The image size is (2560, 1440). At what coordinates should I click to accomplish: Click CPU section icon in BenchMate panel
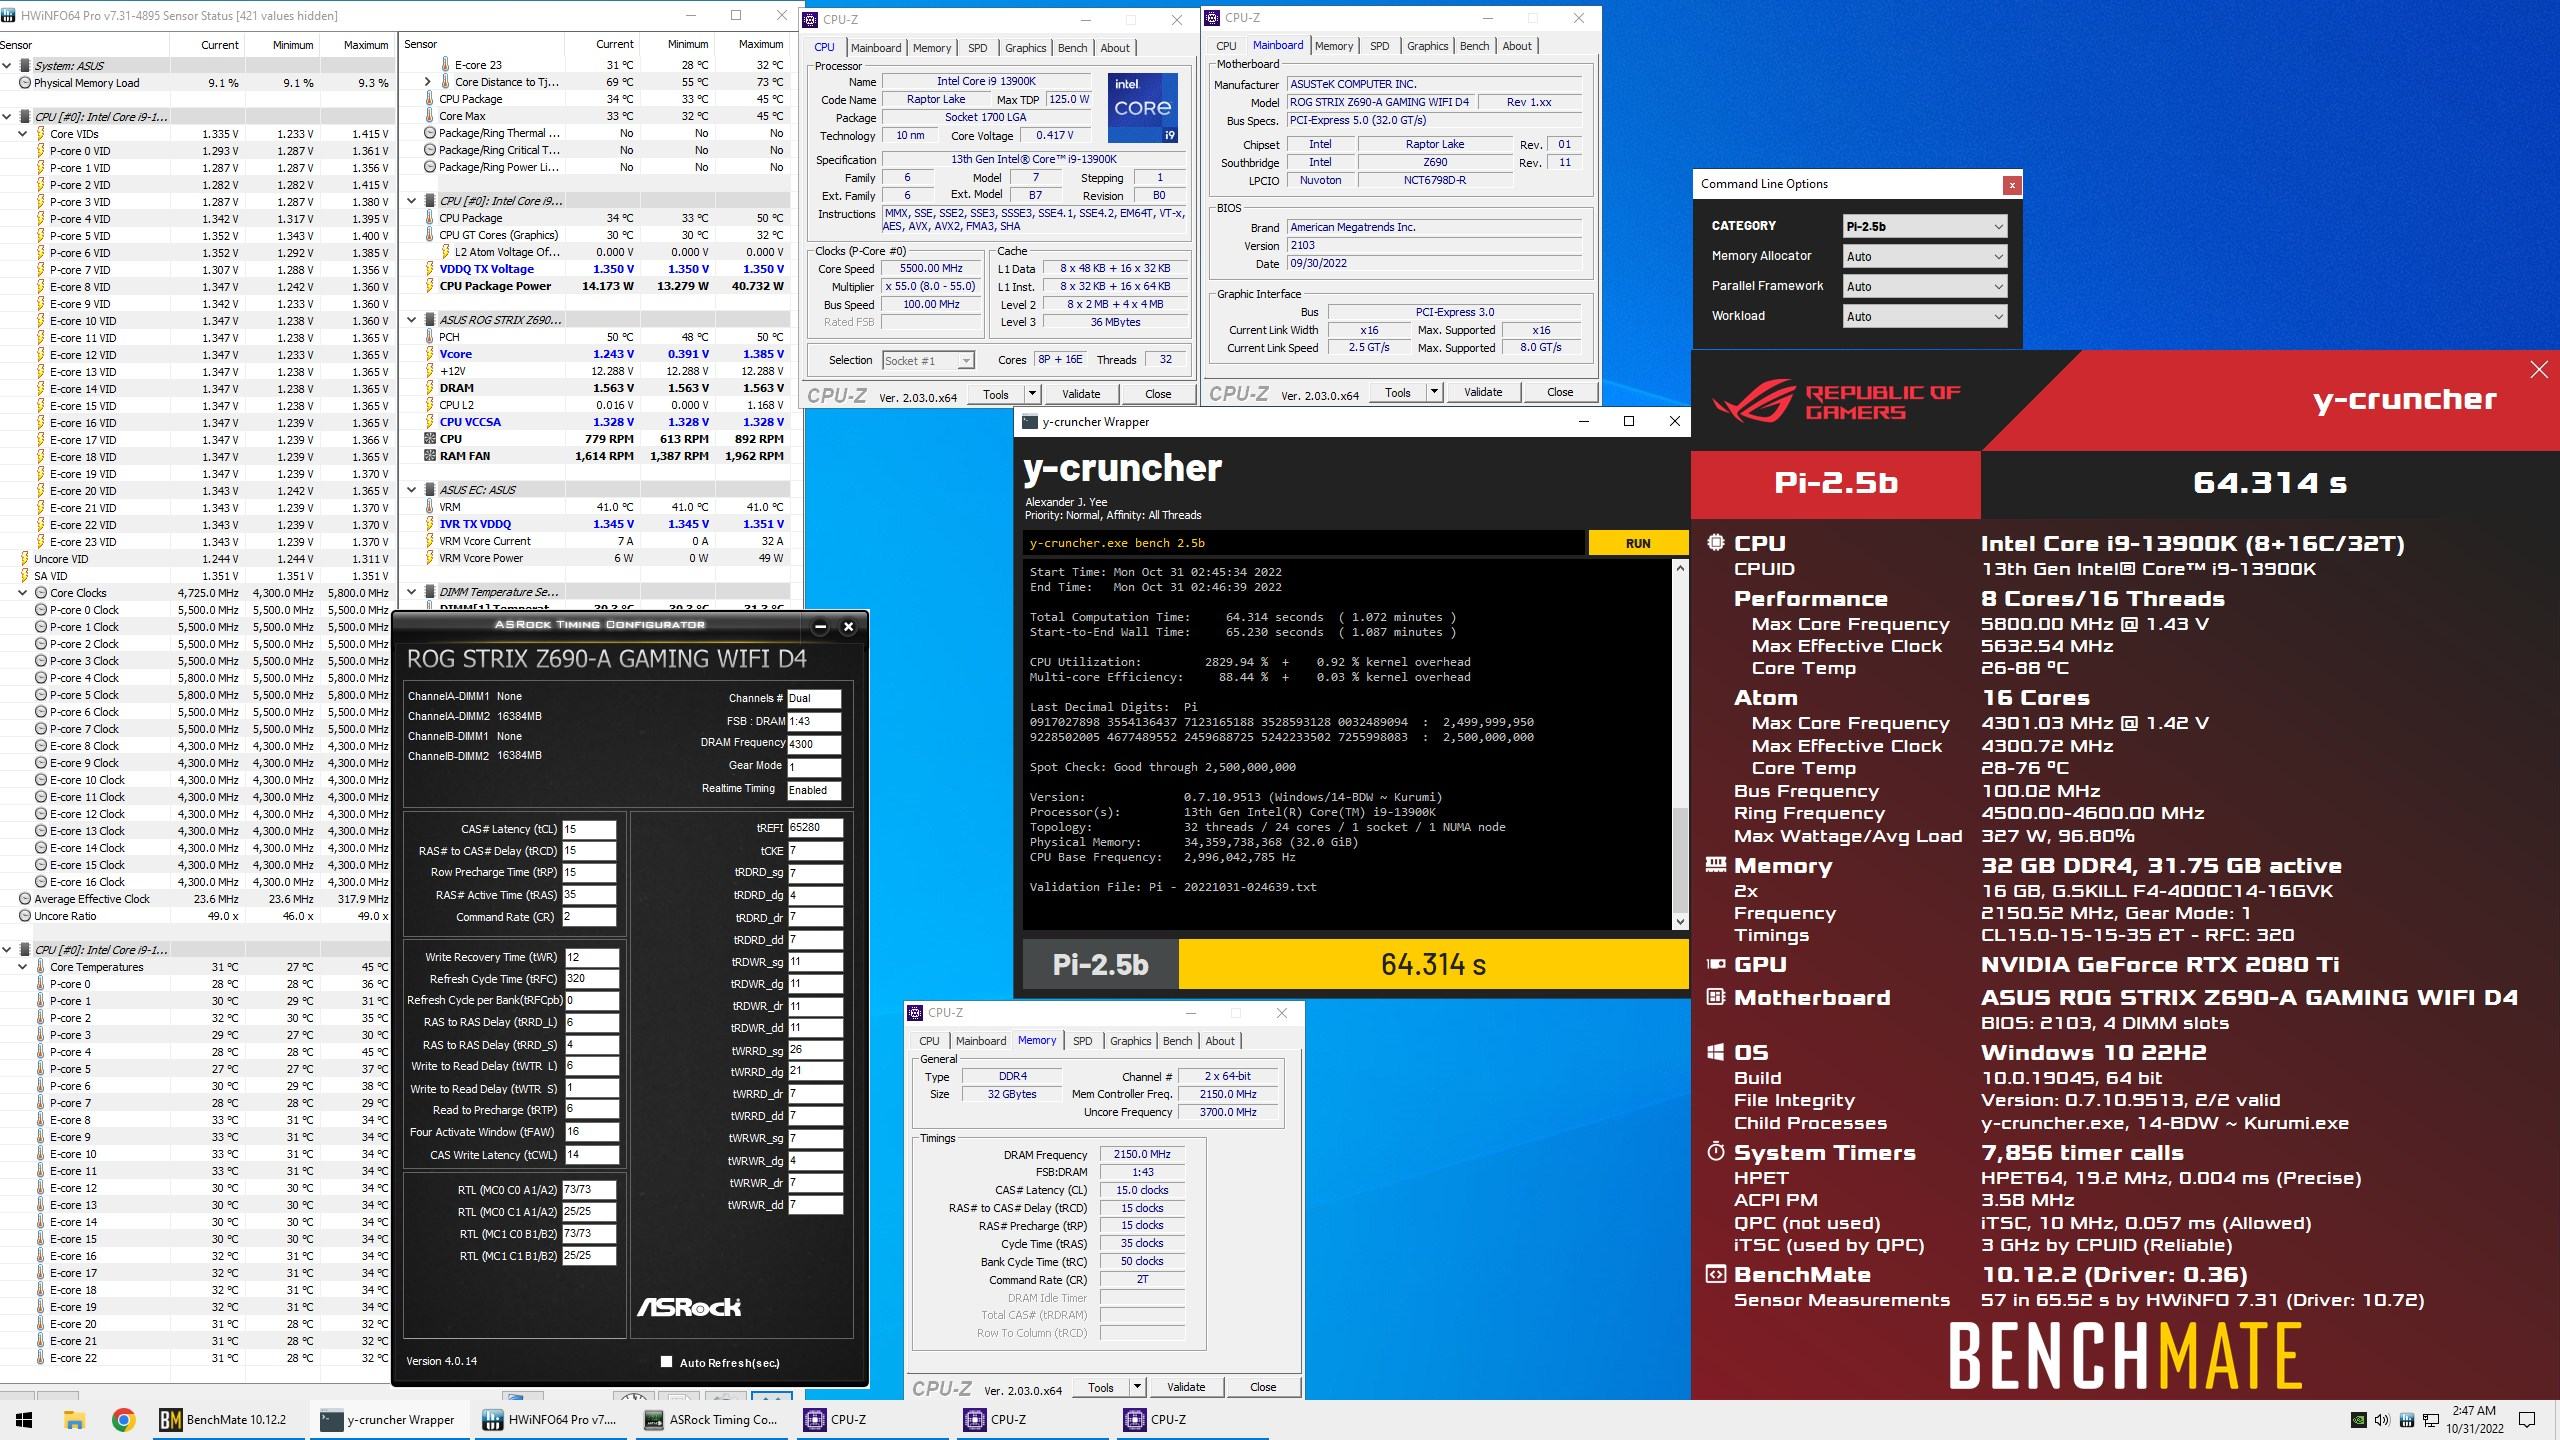pyautogui.click(x=1716, y=542)
